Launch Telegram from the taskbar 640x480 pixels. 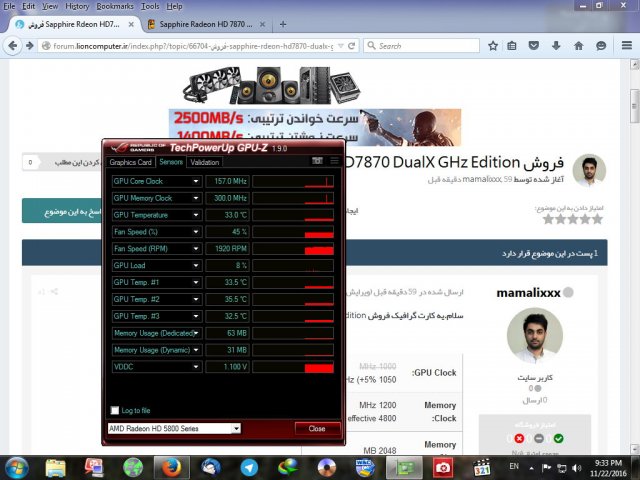pyautogui.click(x=249, y=466)
